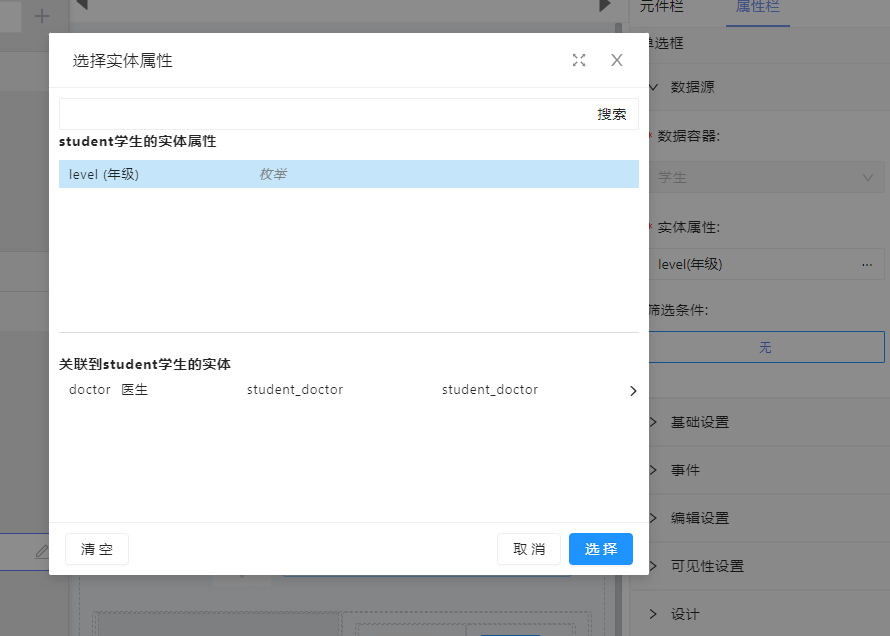Click the 取消 button
Screen dimensions: 890x636
pyautogui.click(x=529, y=549)
